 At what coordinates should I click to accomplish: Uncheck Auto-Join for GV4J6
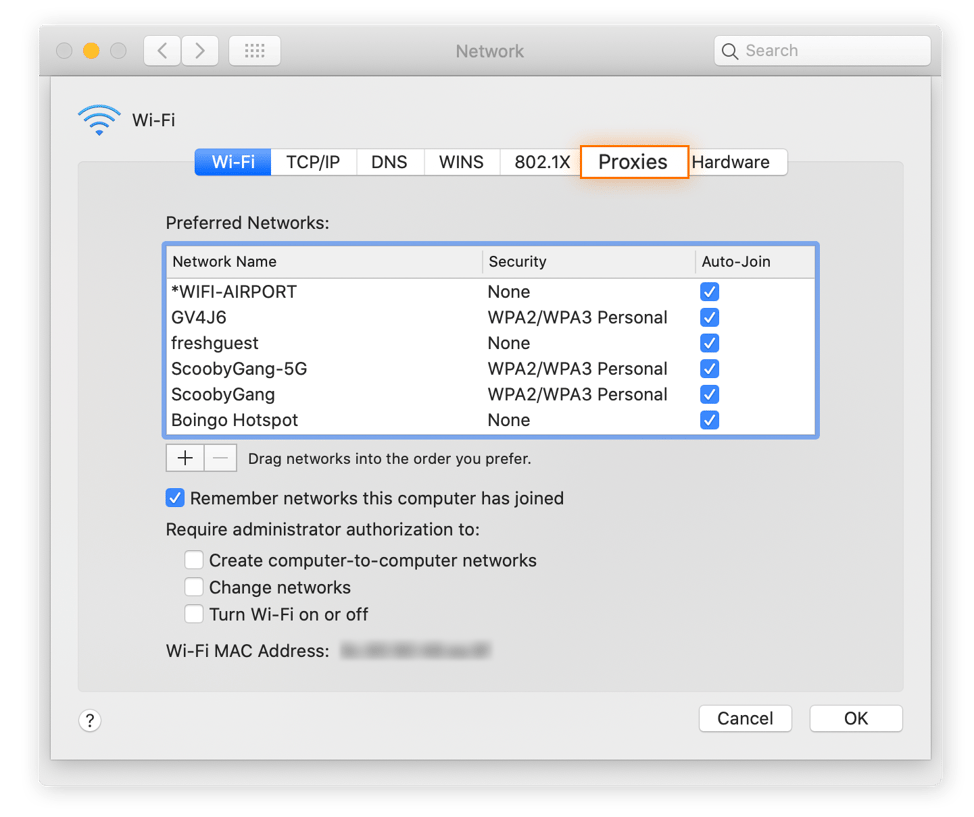[x=709, y=317]
